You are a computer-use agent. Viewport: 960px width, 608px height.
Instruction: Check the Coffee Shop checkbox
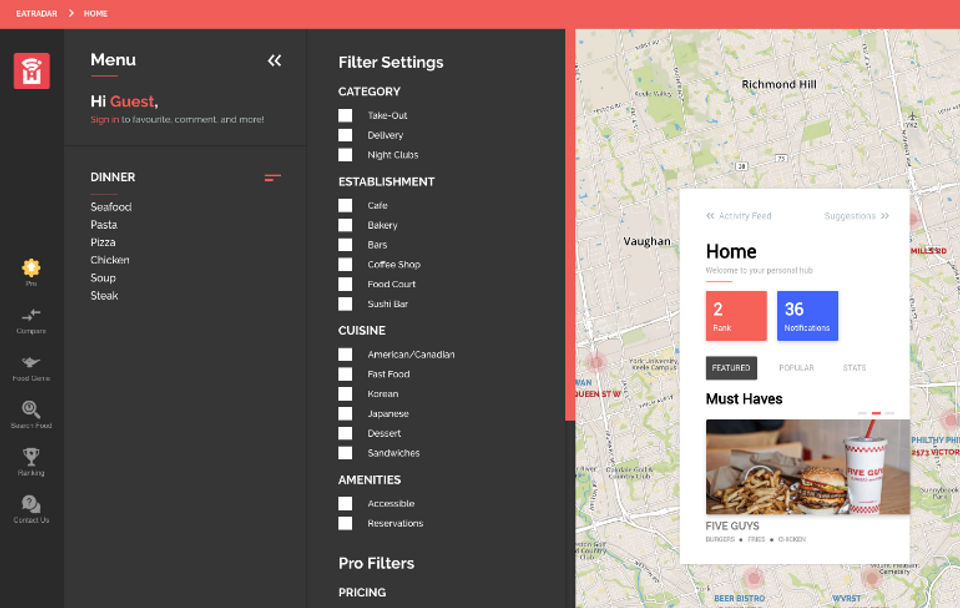click(x=345, y=264)
